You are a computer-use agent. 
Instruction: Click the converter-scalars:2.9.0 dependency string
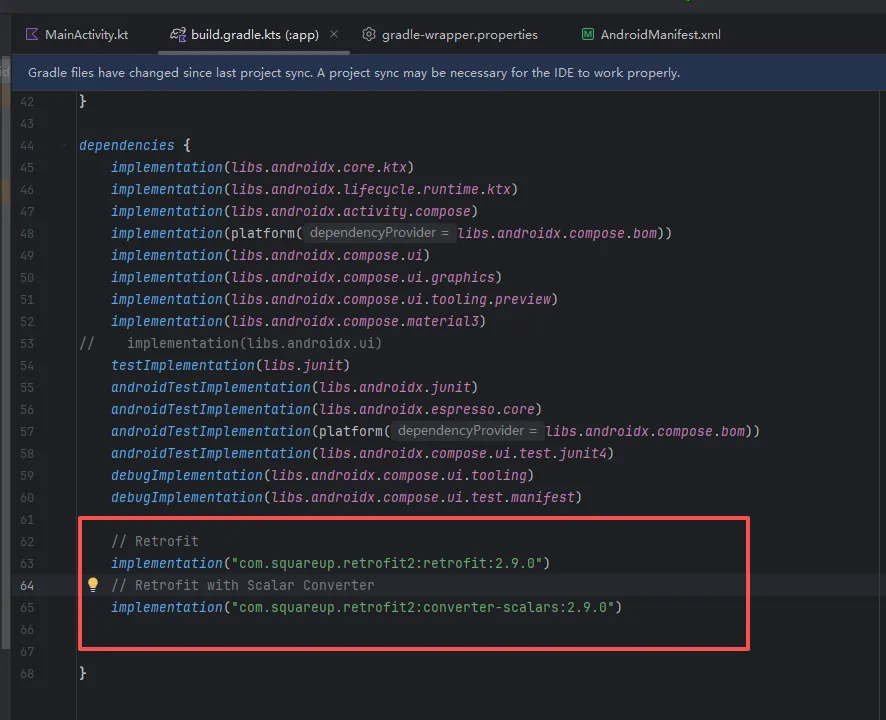pyautogui.click(x=423, y=608)
